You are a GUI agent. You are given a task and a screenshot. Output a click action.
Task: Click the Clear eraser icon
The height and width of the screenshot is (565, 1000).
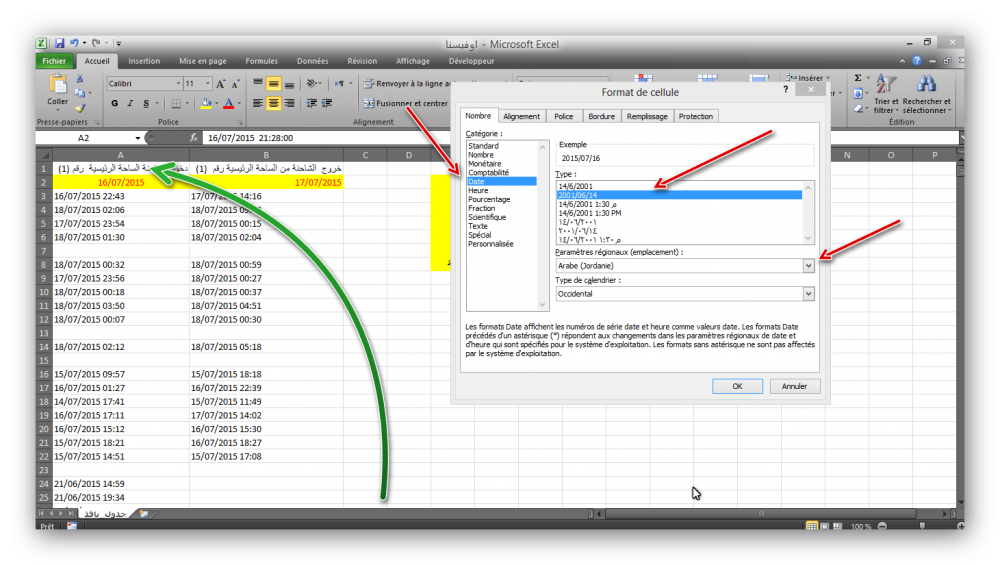pyautogui.click(x=858, y=109)
